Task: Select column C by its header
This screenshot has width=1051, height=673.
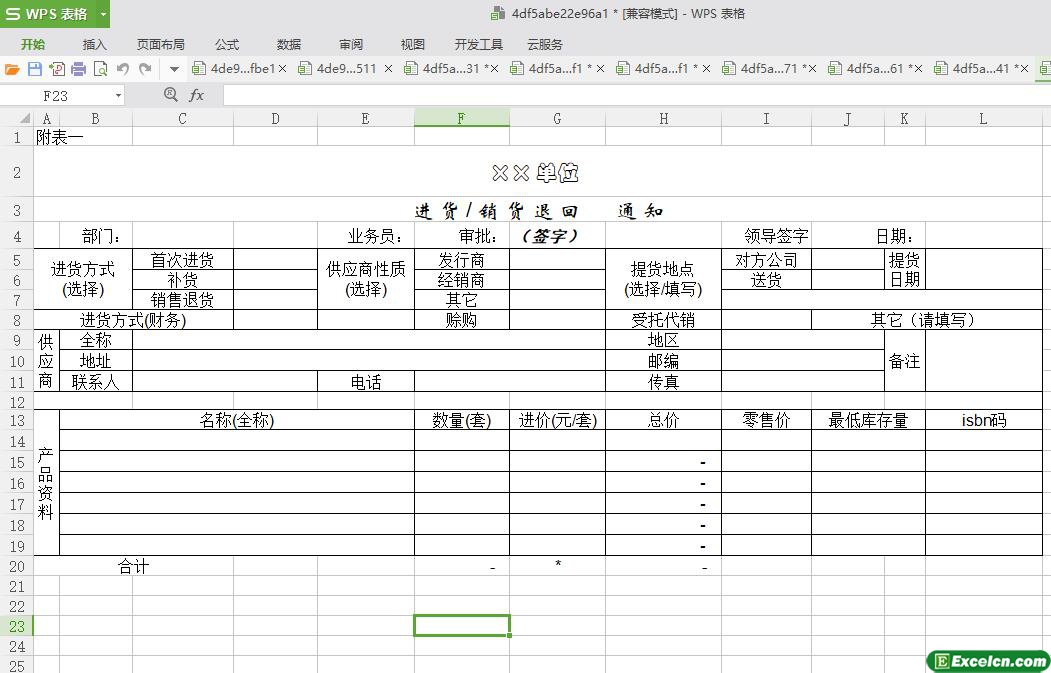Action: (182, 119)
